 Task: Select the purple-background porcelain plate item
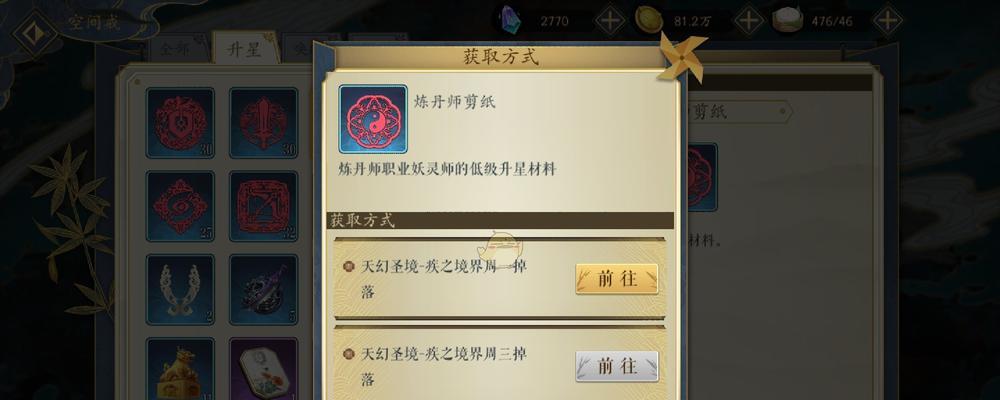point(263,369)
